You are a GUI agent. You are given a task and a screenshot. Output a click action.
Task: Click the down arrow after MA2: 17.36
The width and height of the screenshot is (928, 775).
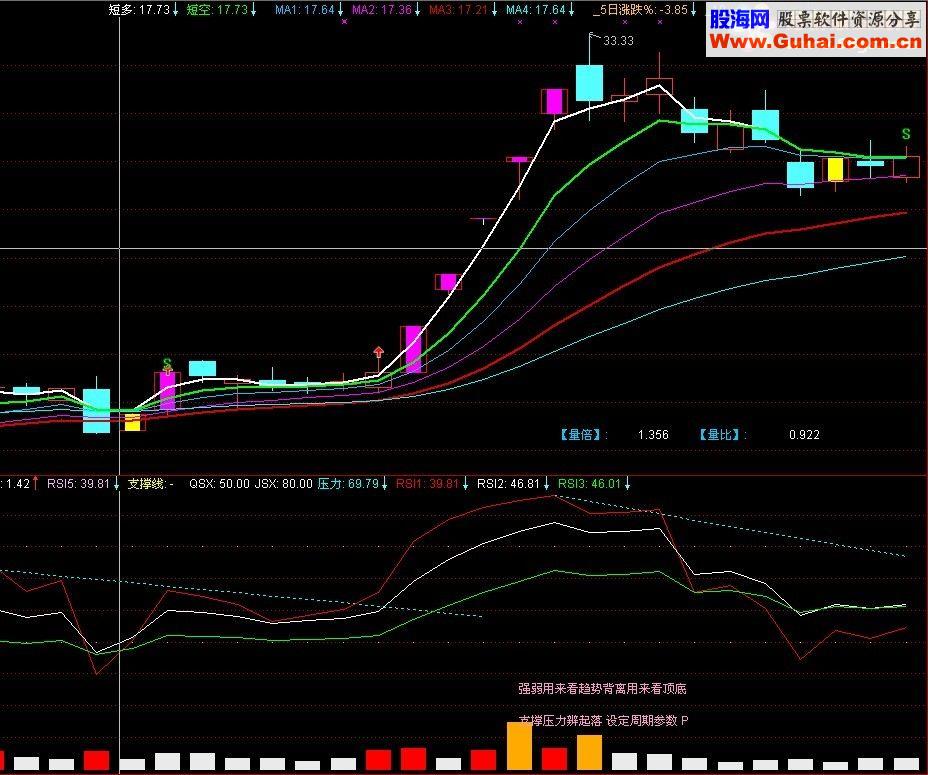(x=417, y=10)
